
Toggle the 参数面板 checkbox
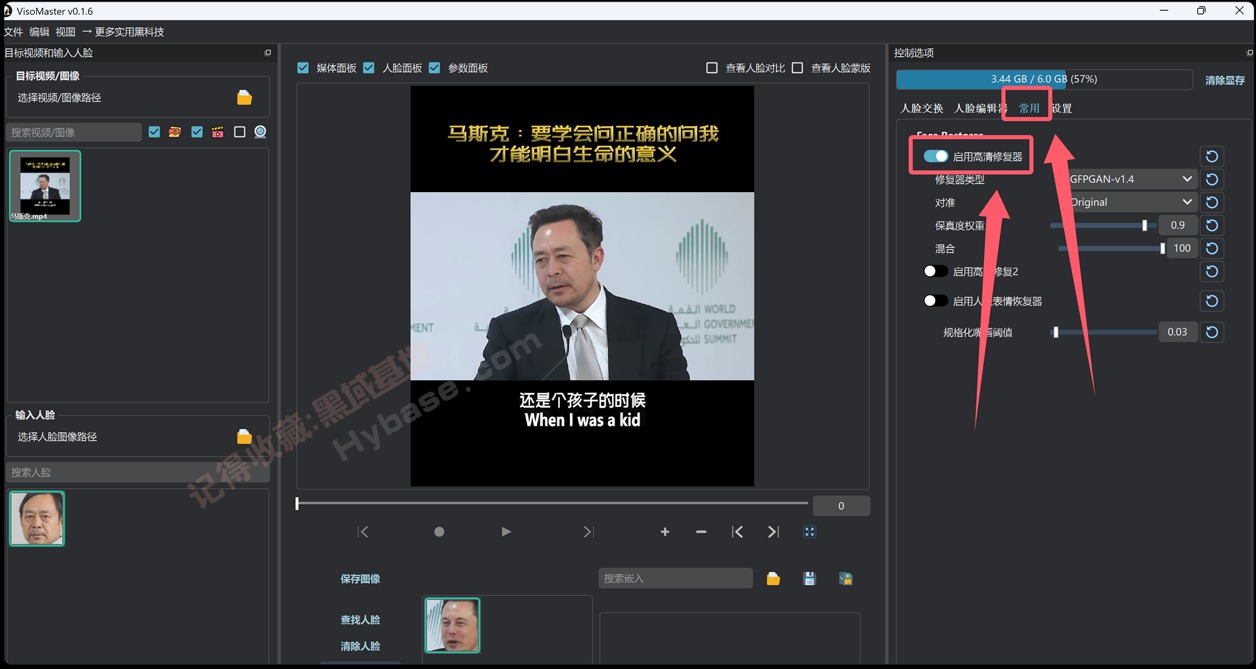click(x=434, y=68)
